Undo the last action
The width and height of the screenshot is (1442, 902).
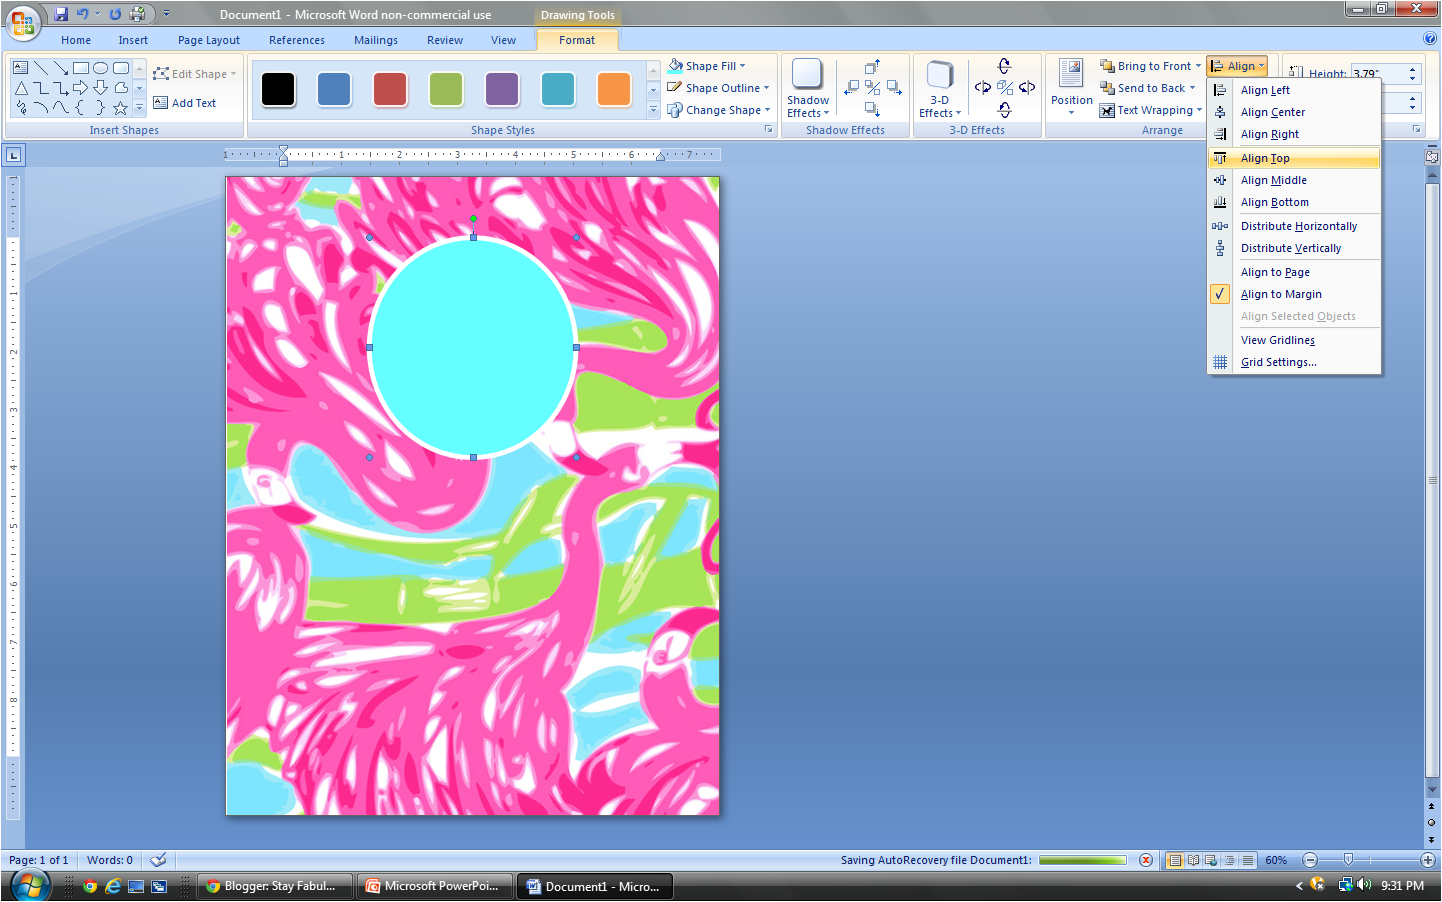83,14
